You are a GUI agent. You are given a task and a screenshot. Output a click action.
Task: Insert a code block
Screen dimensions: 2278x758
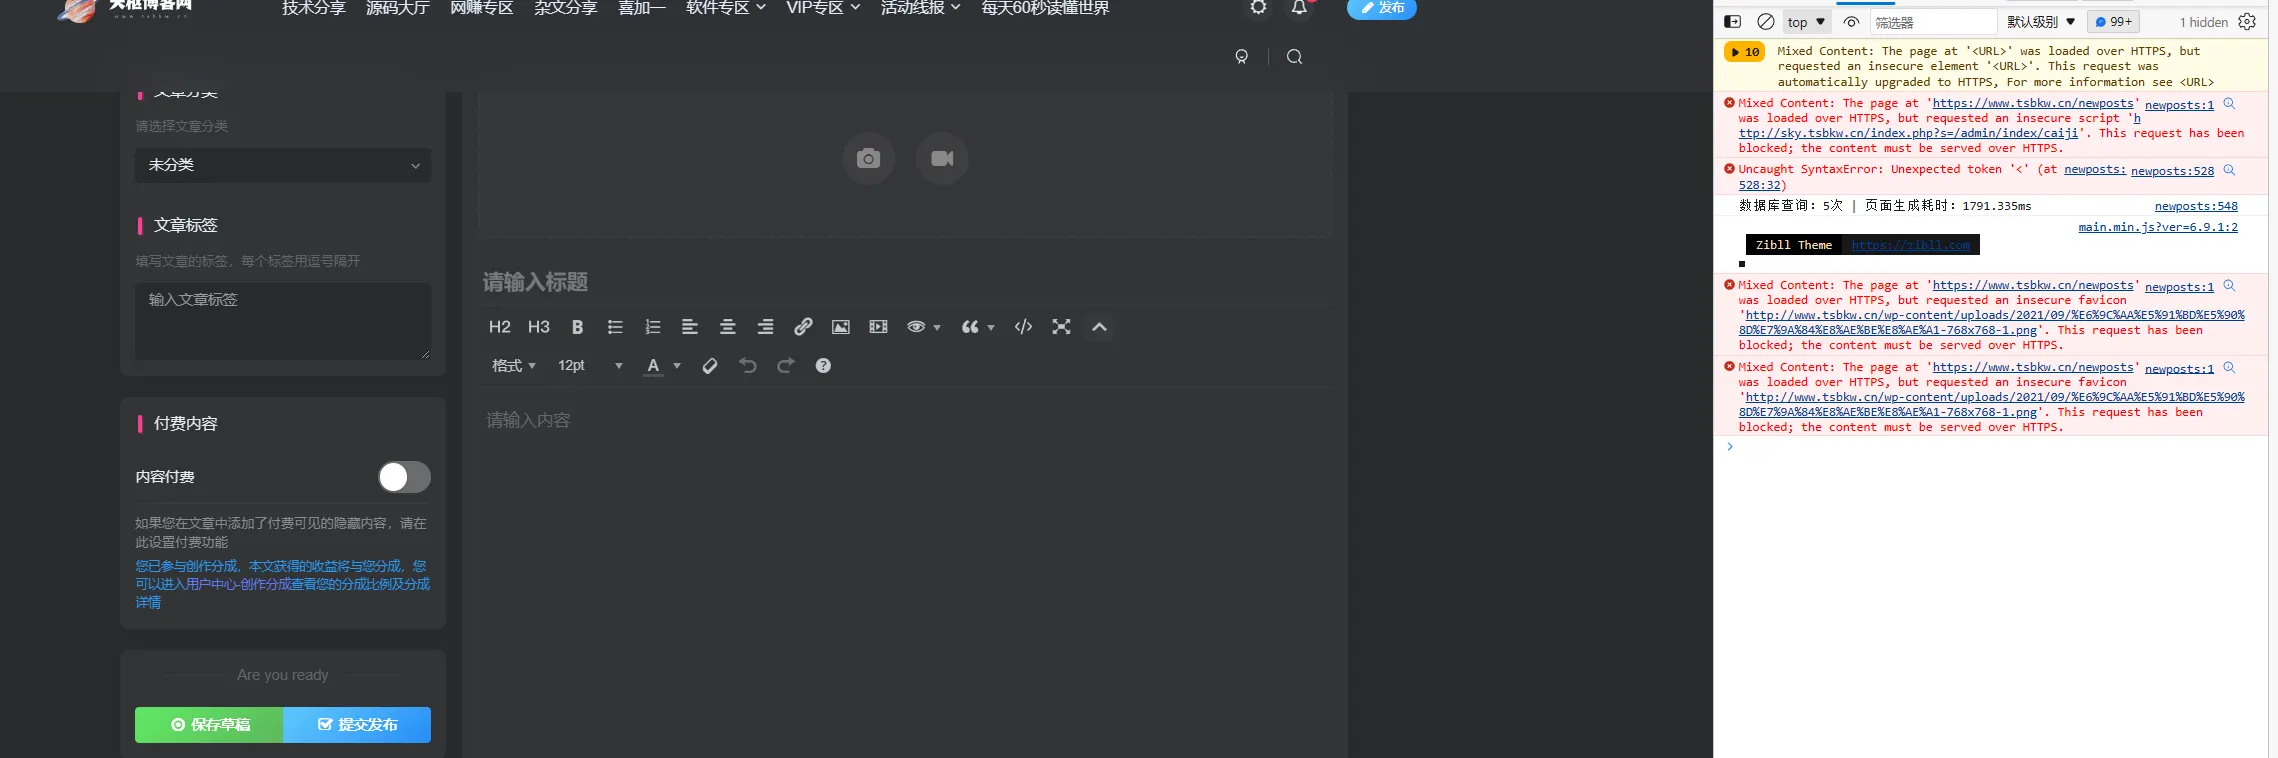[x=1023, y=327]
